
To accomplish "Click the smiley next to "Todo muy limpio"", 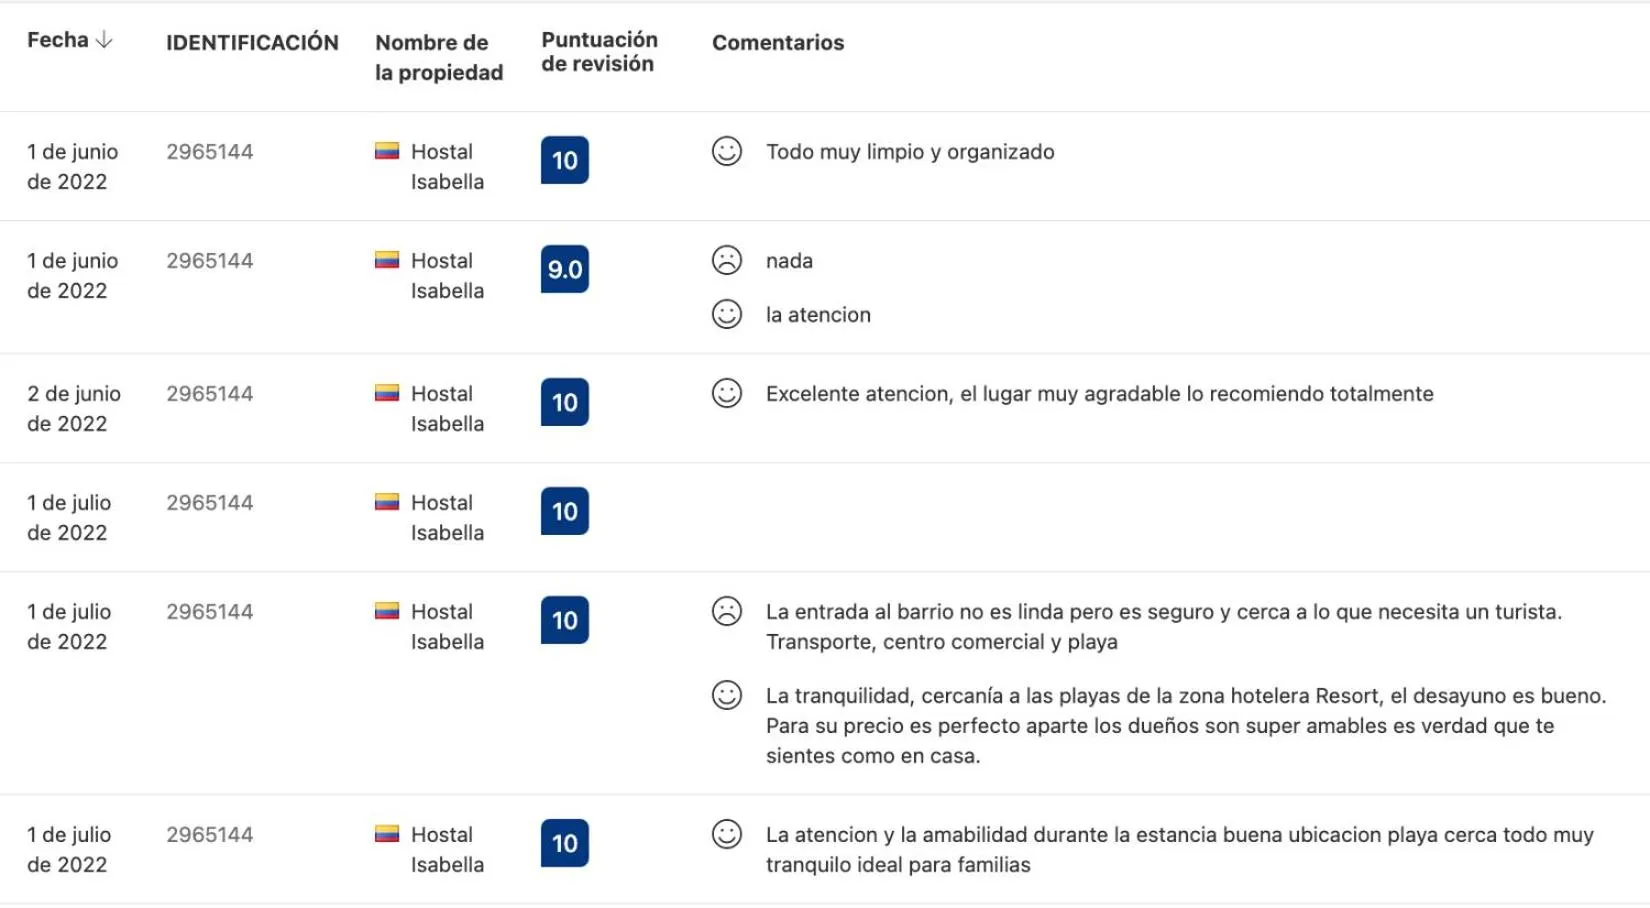I will tap(727, 152).
